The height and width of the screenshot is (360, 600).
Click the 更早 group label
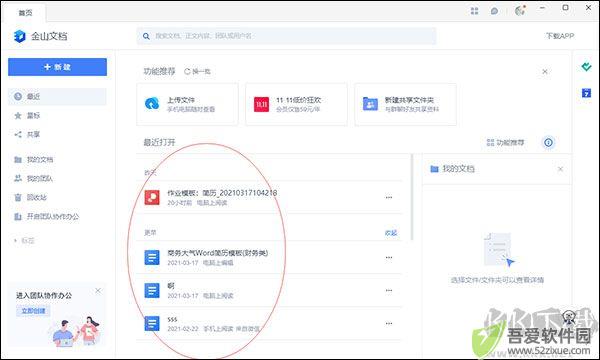[150, 233]
